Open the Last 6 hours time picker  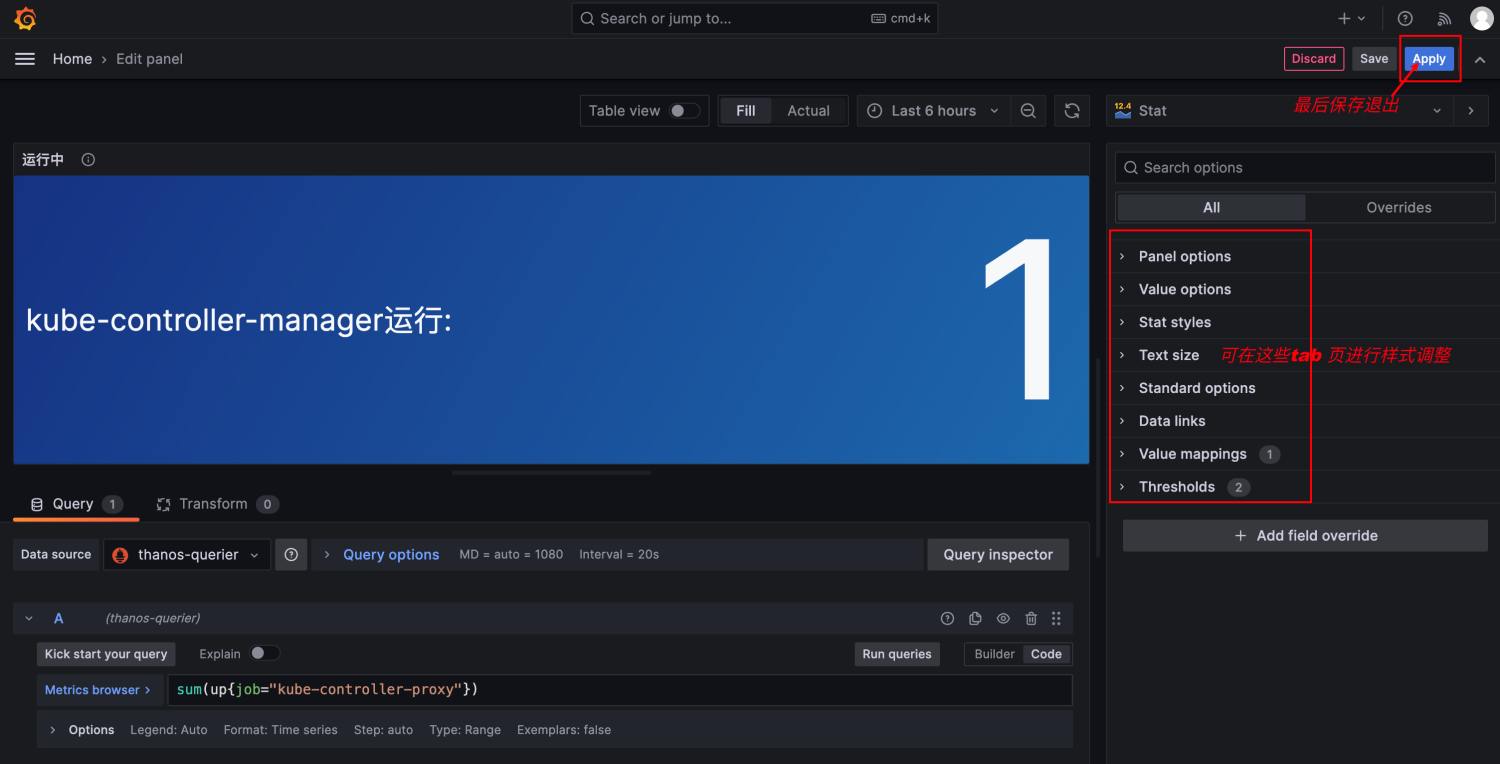(x=933, y=111)
